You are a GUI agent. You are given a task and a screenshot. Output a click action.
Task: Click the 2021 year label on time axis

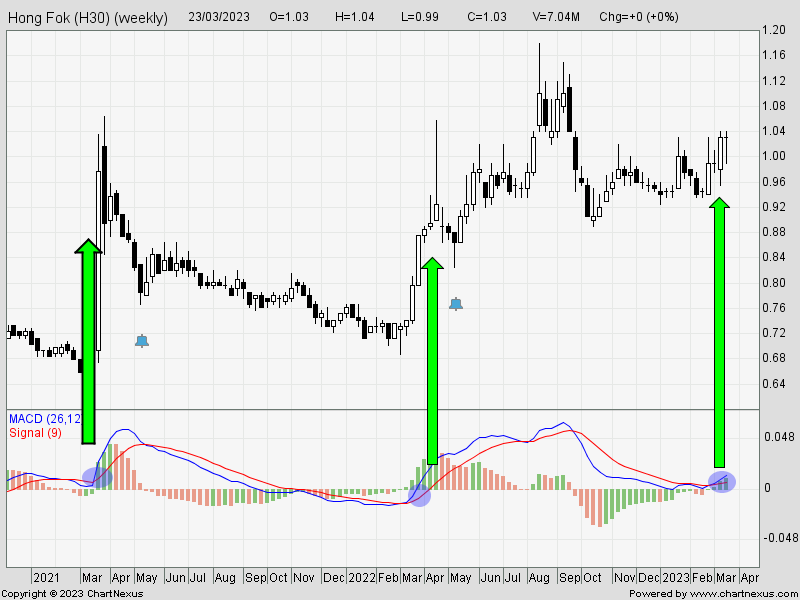tap(46, 578)
